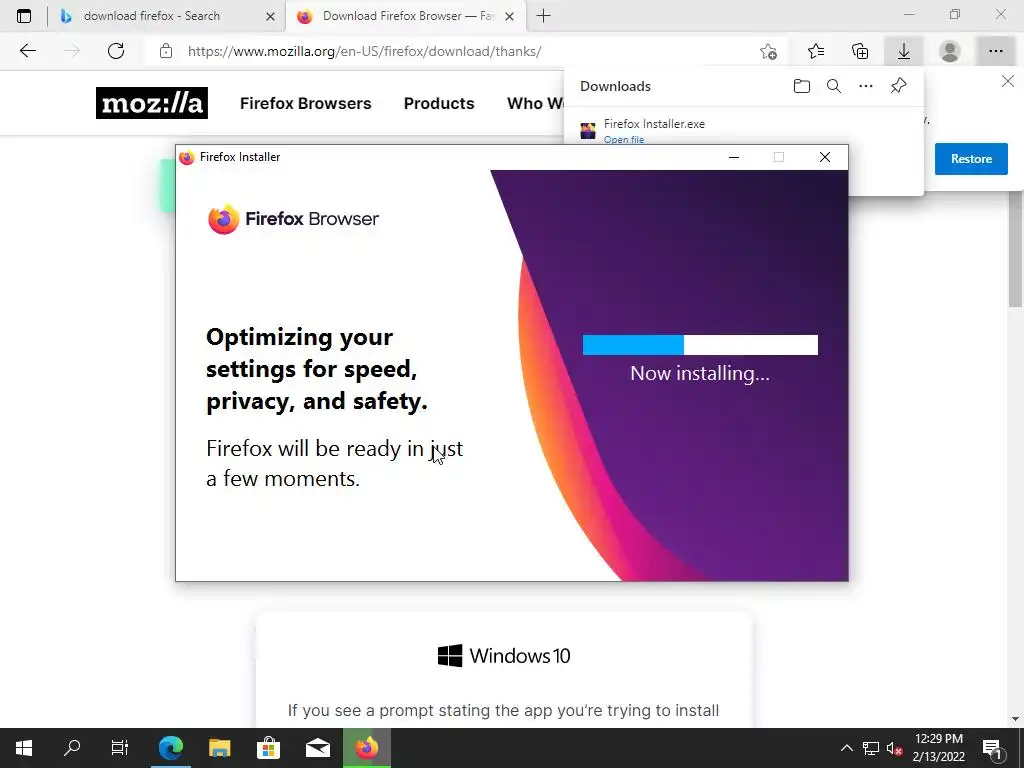Open file link for Firefox Installer.exe
1024x768 pixels.
(624, 139)
